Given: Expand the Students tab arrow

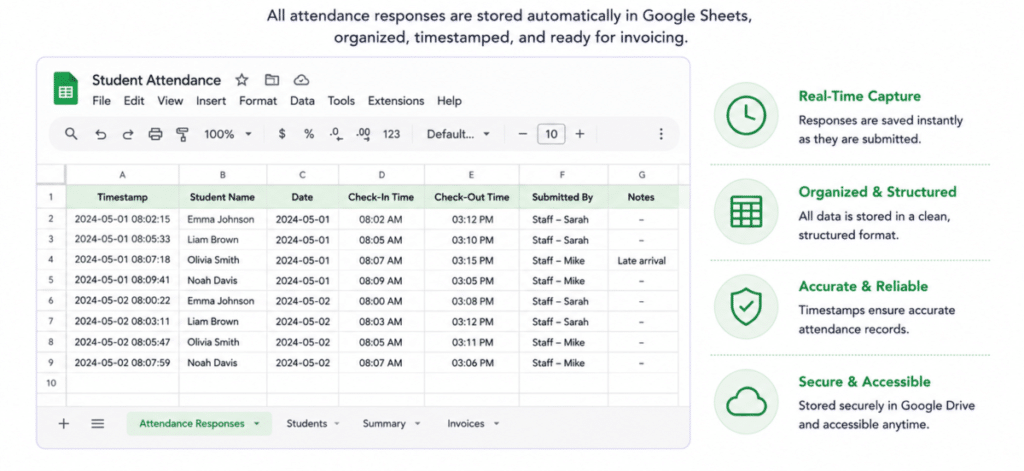Looking at the screenshot, I should (337, 423).
